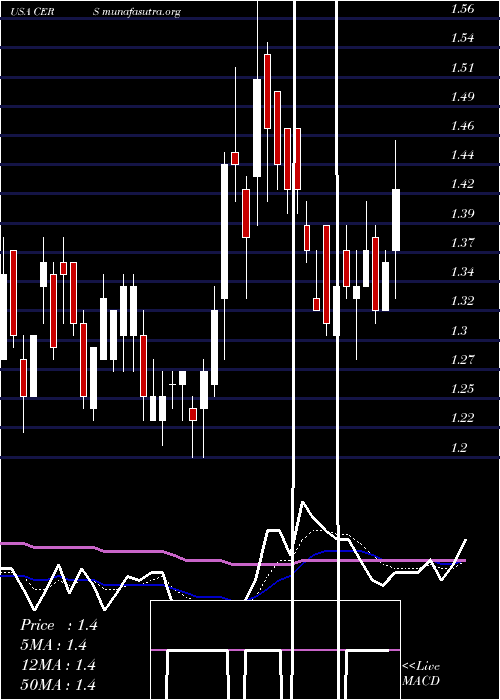
Task: Click the tallest red candlestick near 1.54
Action: [267, 92]
